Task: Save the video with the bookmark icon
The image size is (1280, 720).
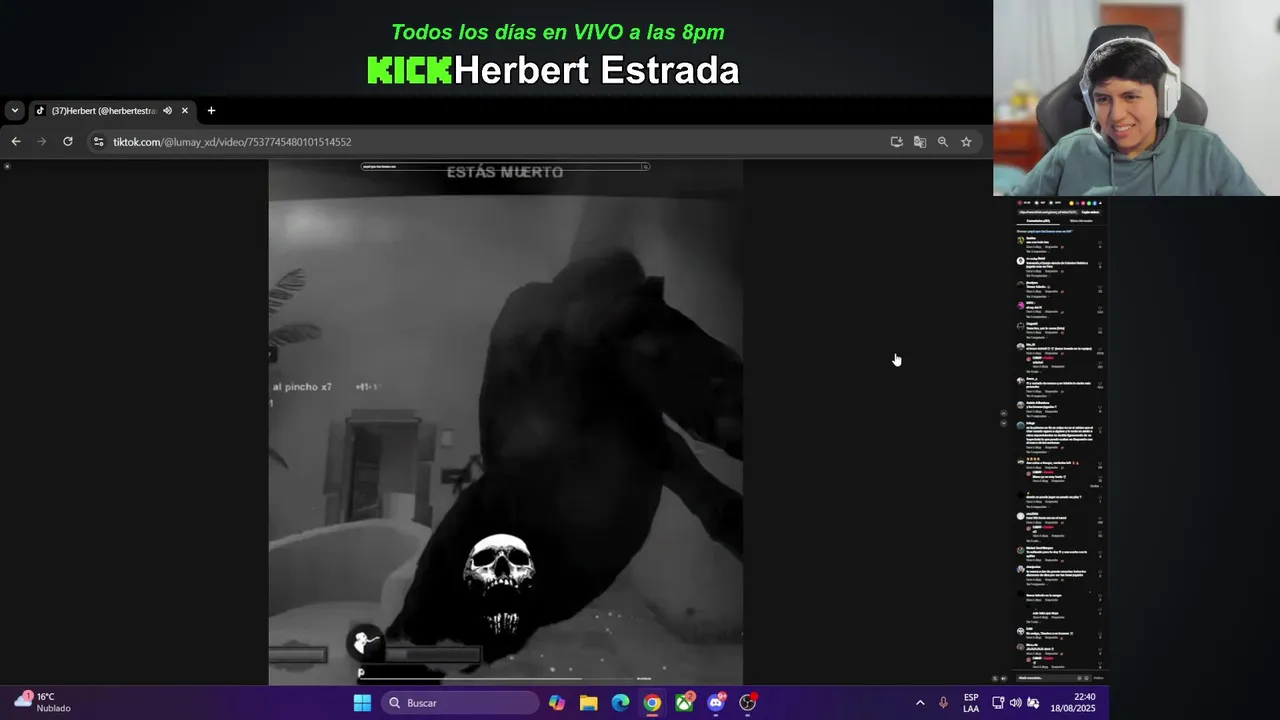Action: (x=1051, y=203)
